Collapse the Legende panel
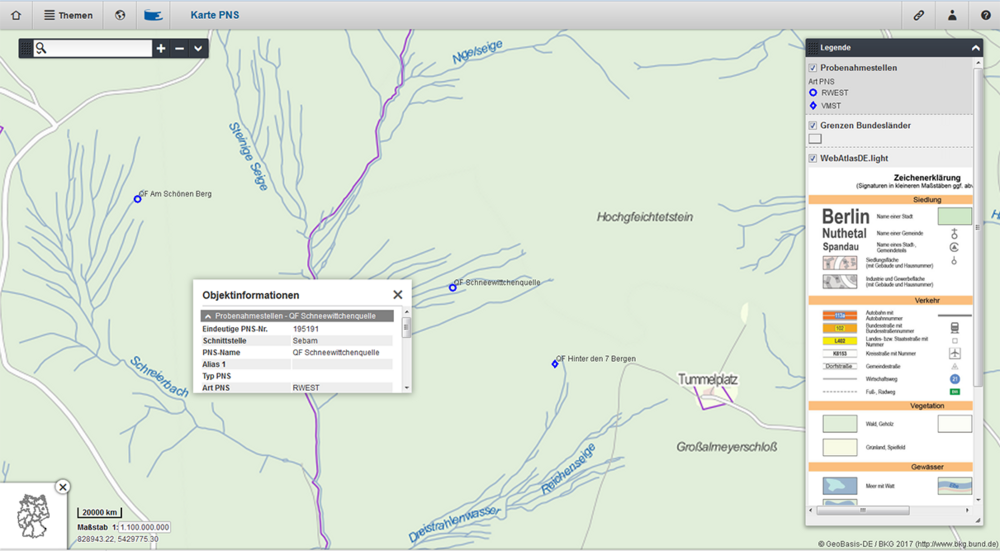Image resolution: width=1000 pixels, height=551 pixels. (x=975, y=48)
